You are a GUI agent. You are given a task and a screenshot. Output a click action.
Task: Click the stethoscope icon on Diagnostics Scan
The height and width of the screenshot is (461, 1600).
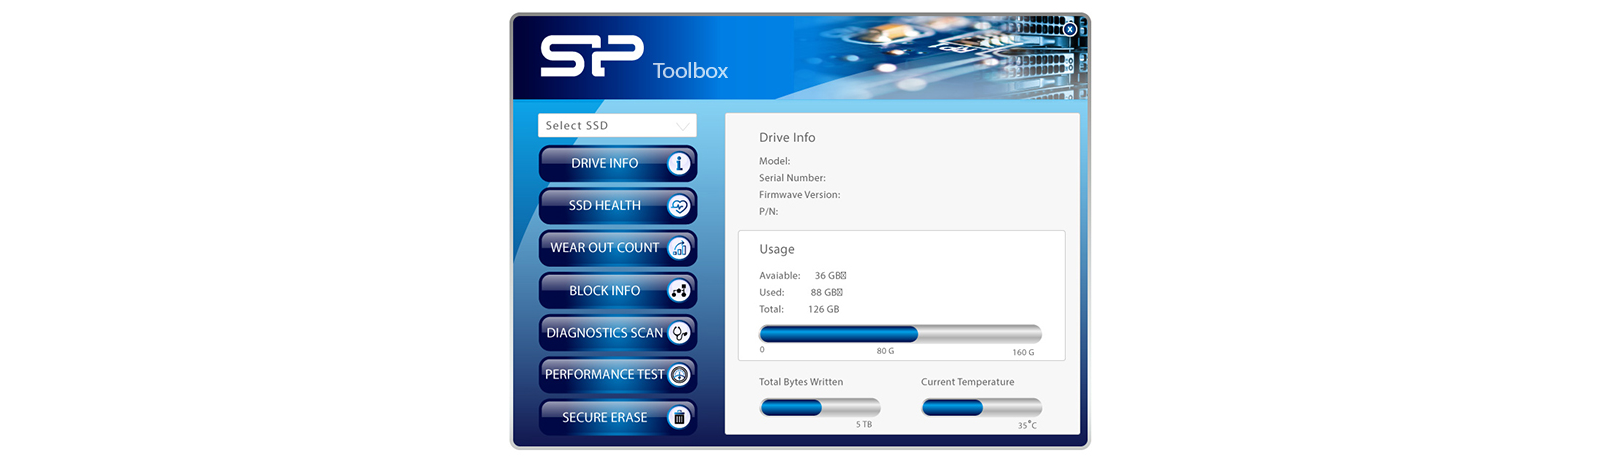679,333
